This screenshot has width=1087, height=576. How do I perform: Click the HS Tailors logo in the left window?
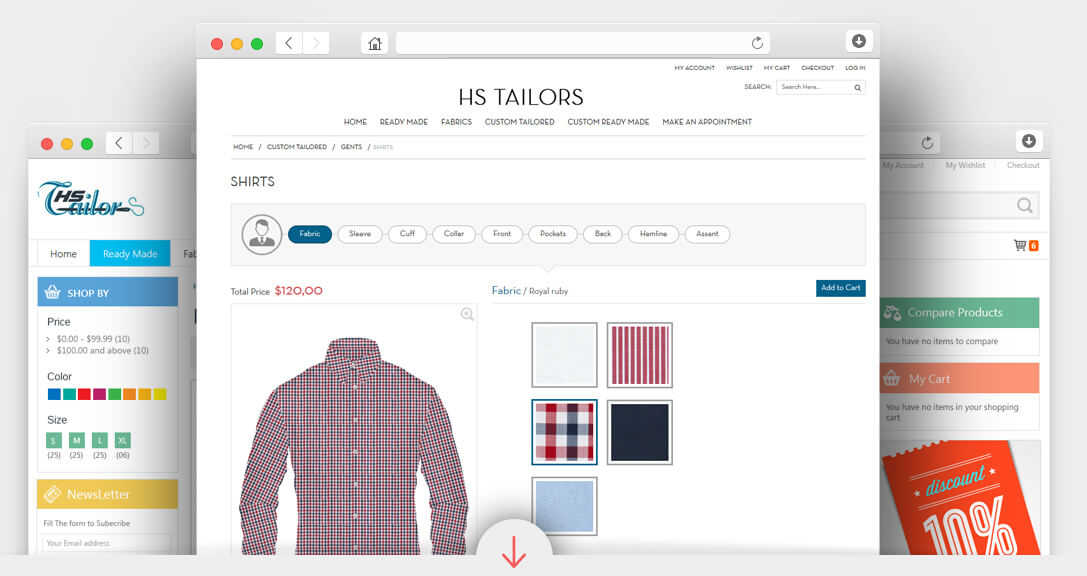pyautogui.click(x=91, y=199)
